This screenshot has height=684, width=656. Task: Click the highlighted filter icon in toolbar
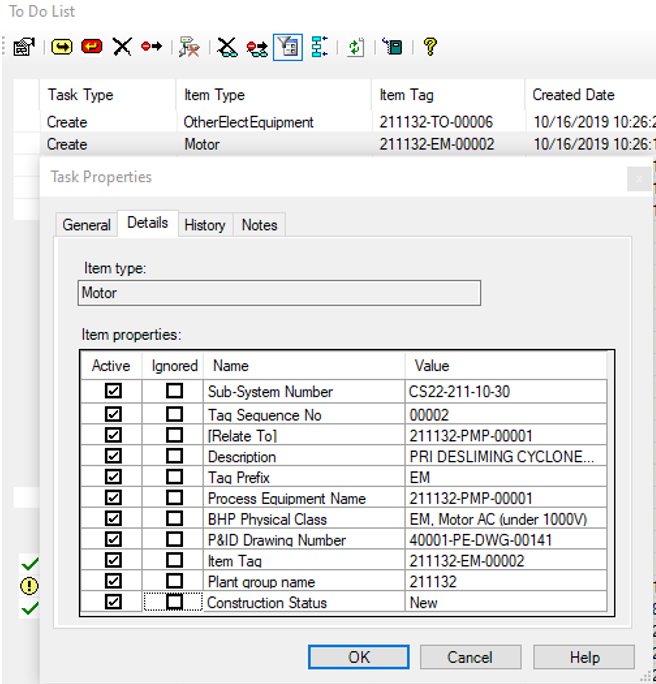point(288,46)
